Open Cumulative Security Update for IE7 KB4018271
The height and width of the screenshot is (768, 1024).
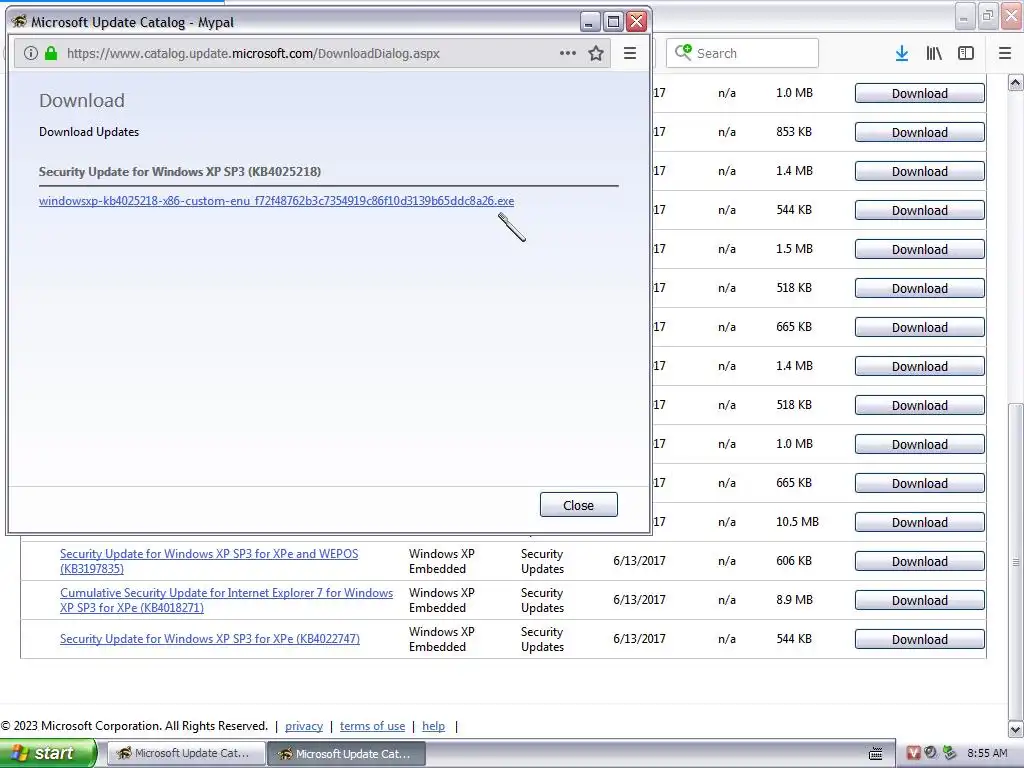(227, 600)
